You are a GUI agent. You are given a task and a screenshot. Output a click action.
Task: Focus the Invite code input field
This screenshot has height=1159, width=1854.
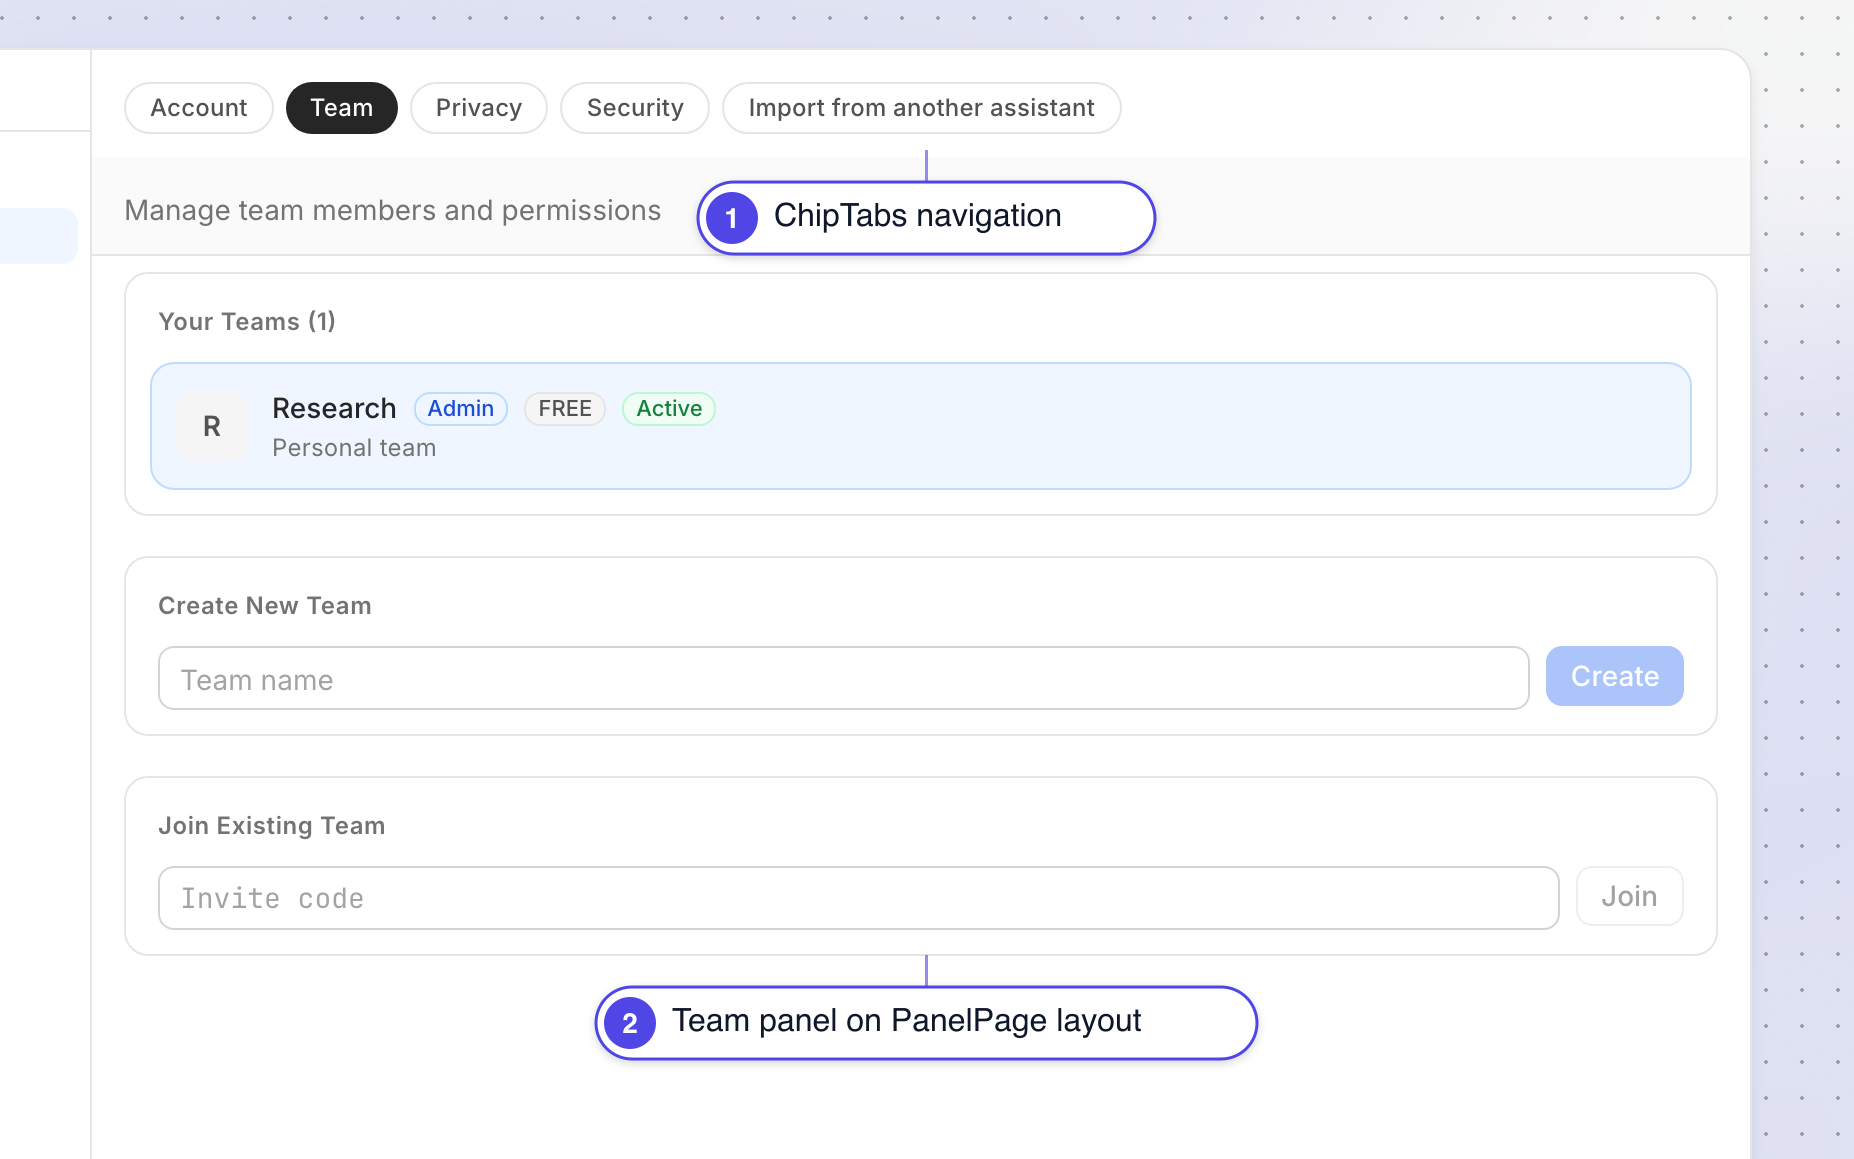859,898
